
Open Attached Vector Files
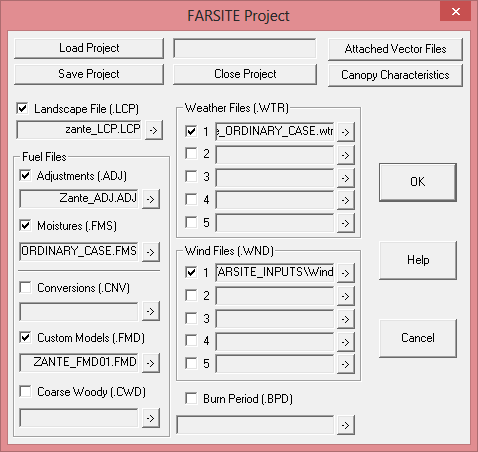point(395,49)
